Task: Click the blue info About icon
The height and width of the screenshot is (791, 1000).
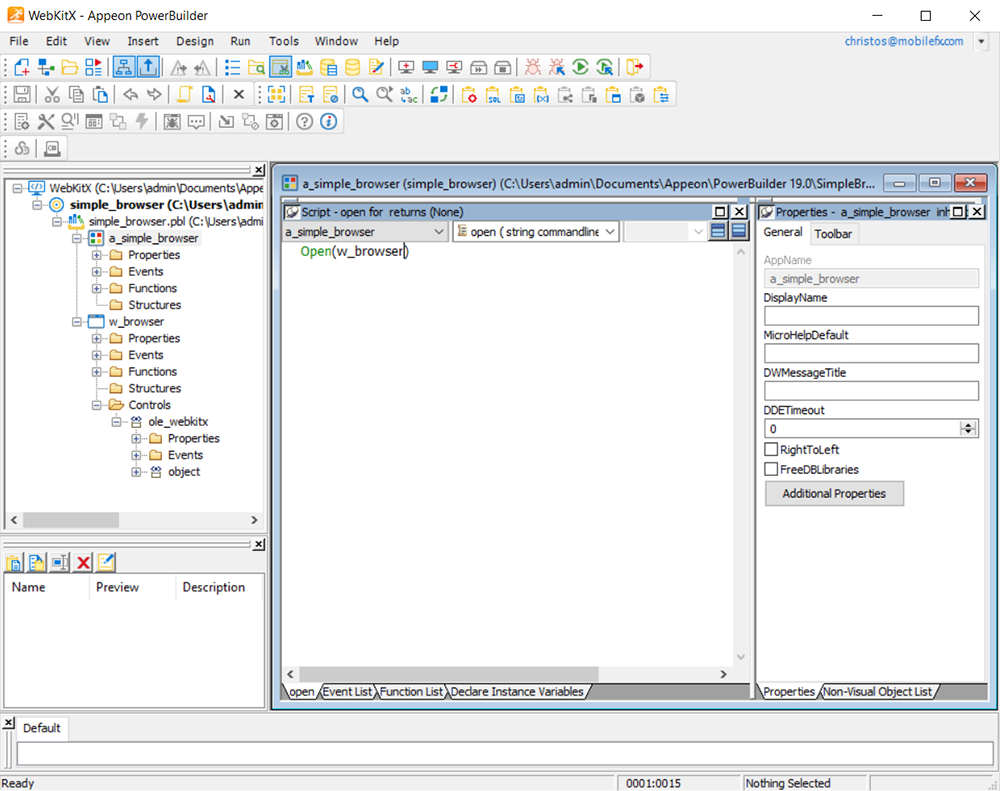Action: tap(329, 121)
